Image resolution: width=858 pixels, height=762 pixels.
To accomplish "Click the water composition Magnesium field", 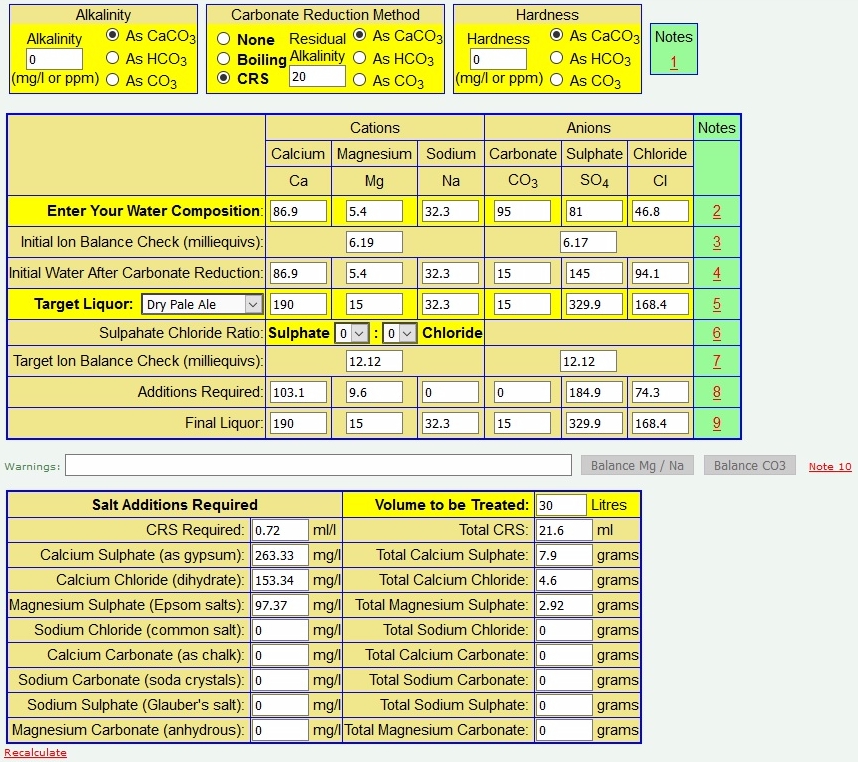I will coord(374,211).
